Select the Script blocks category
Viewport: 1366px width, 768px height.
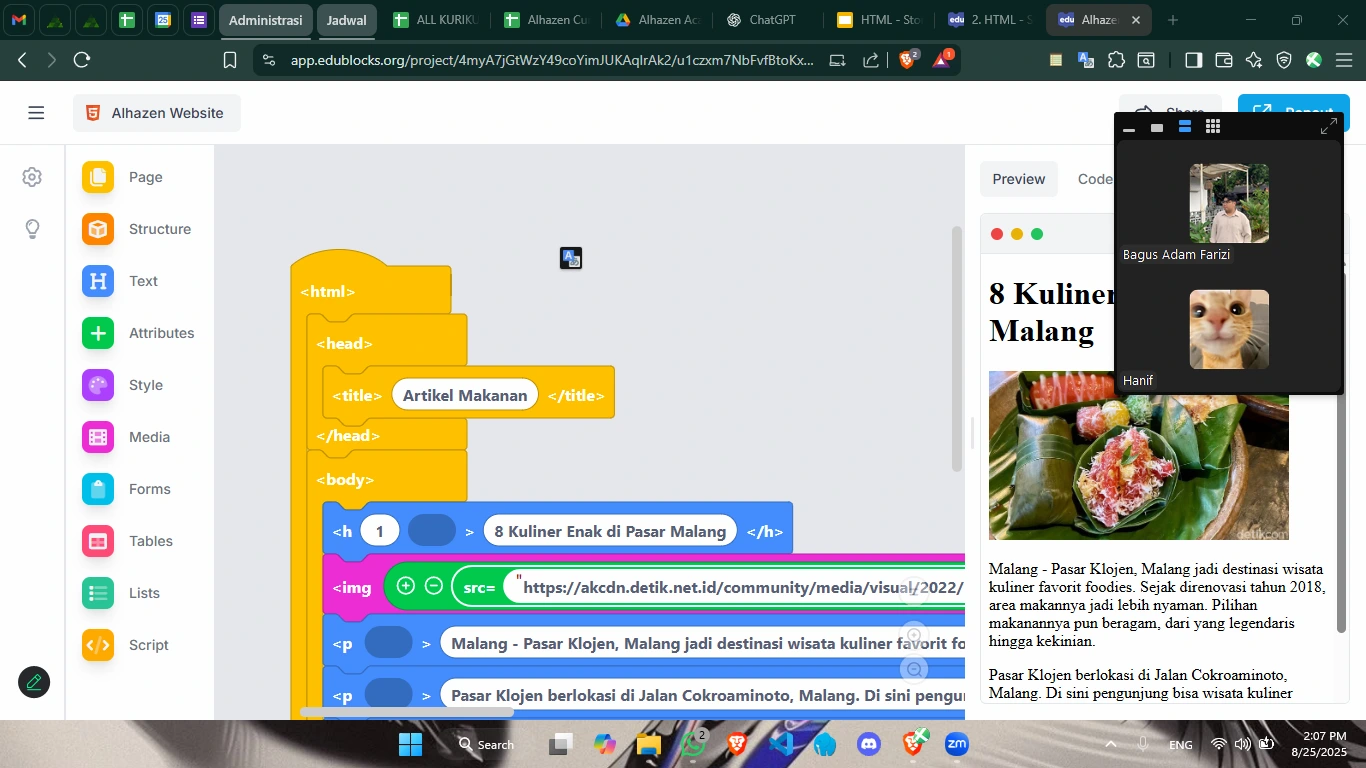(148, 645)
